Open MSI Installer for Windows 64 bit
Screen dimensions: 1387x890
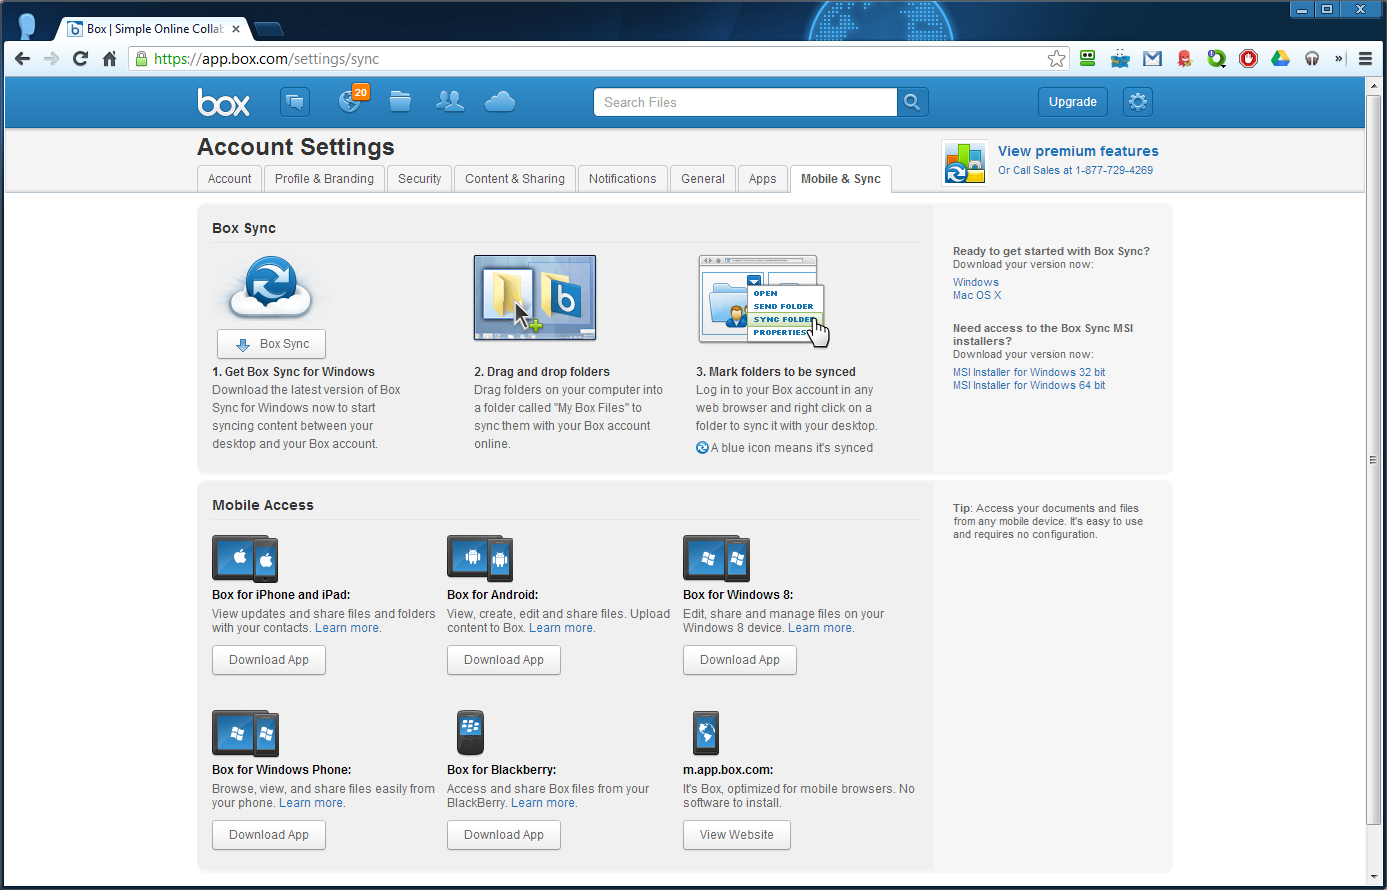pos(1029,385)
